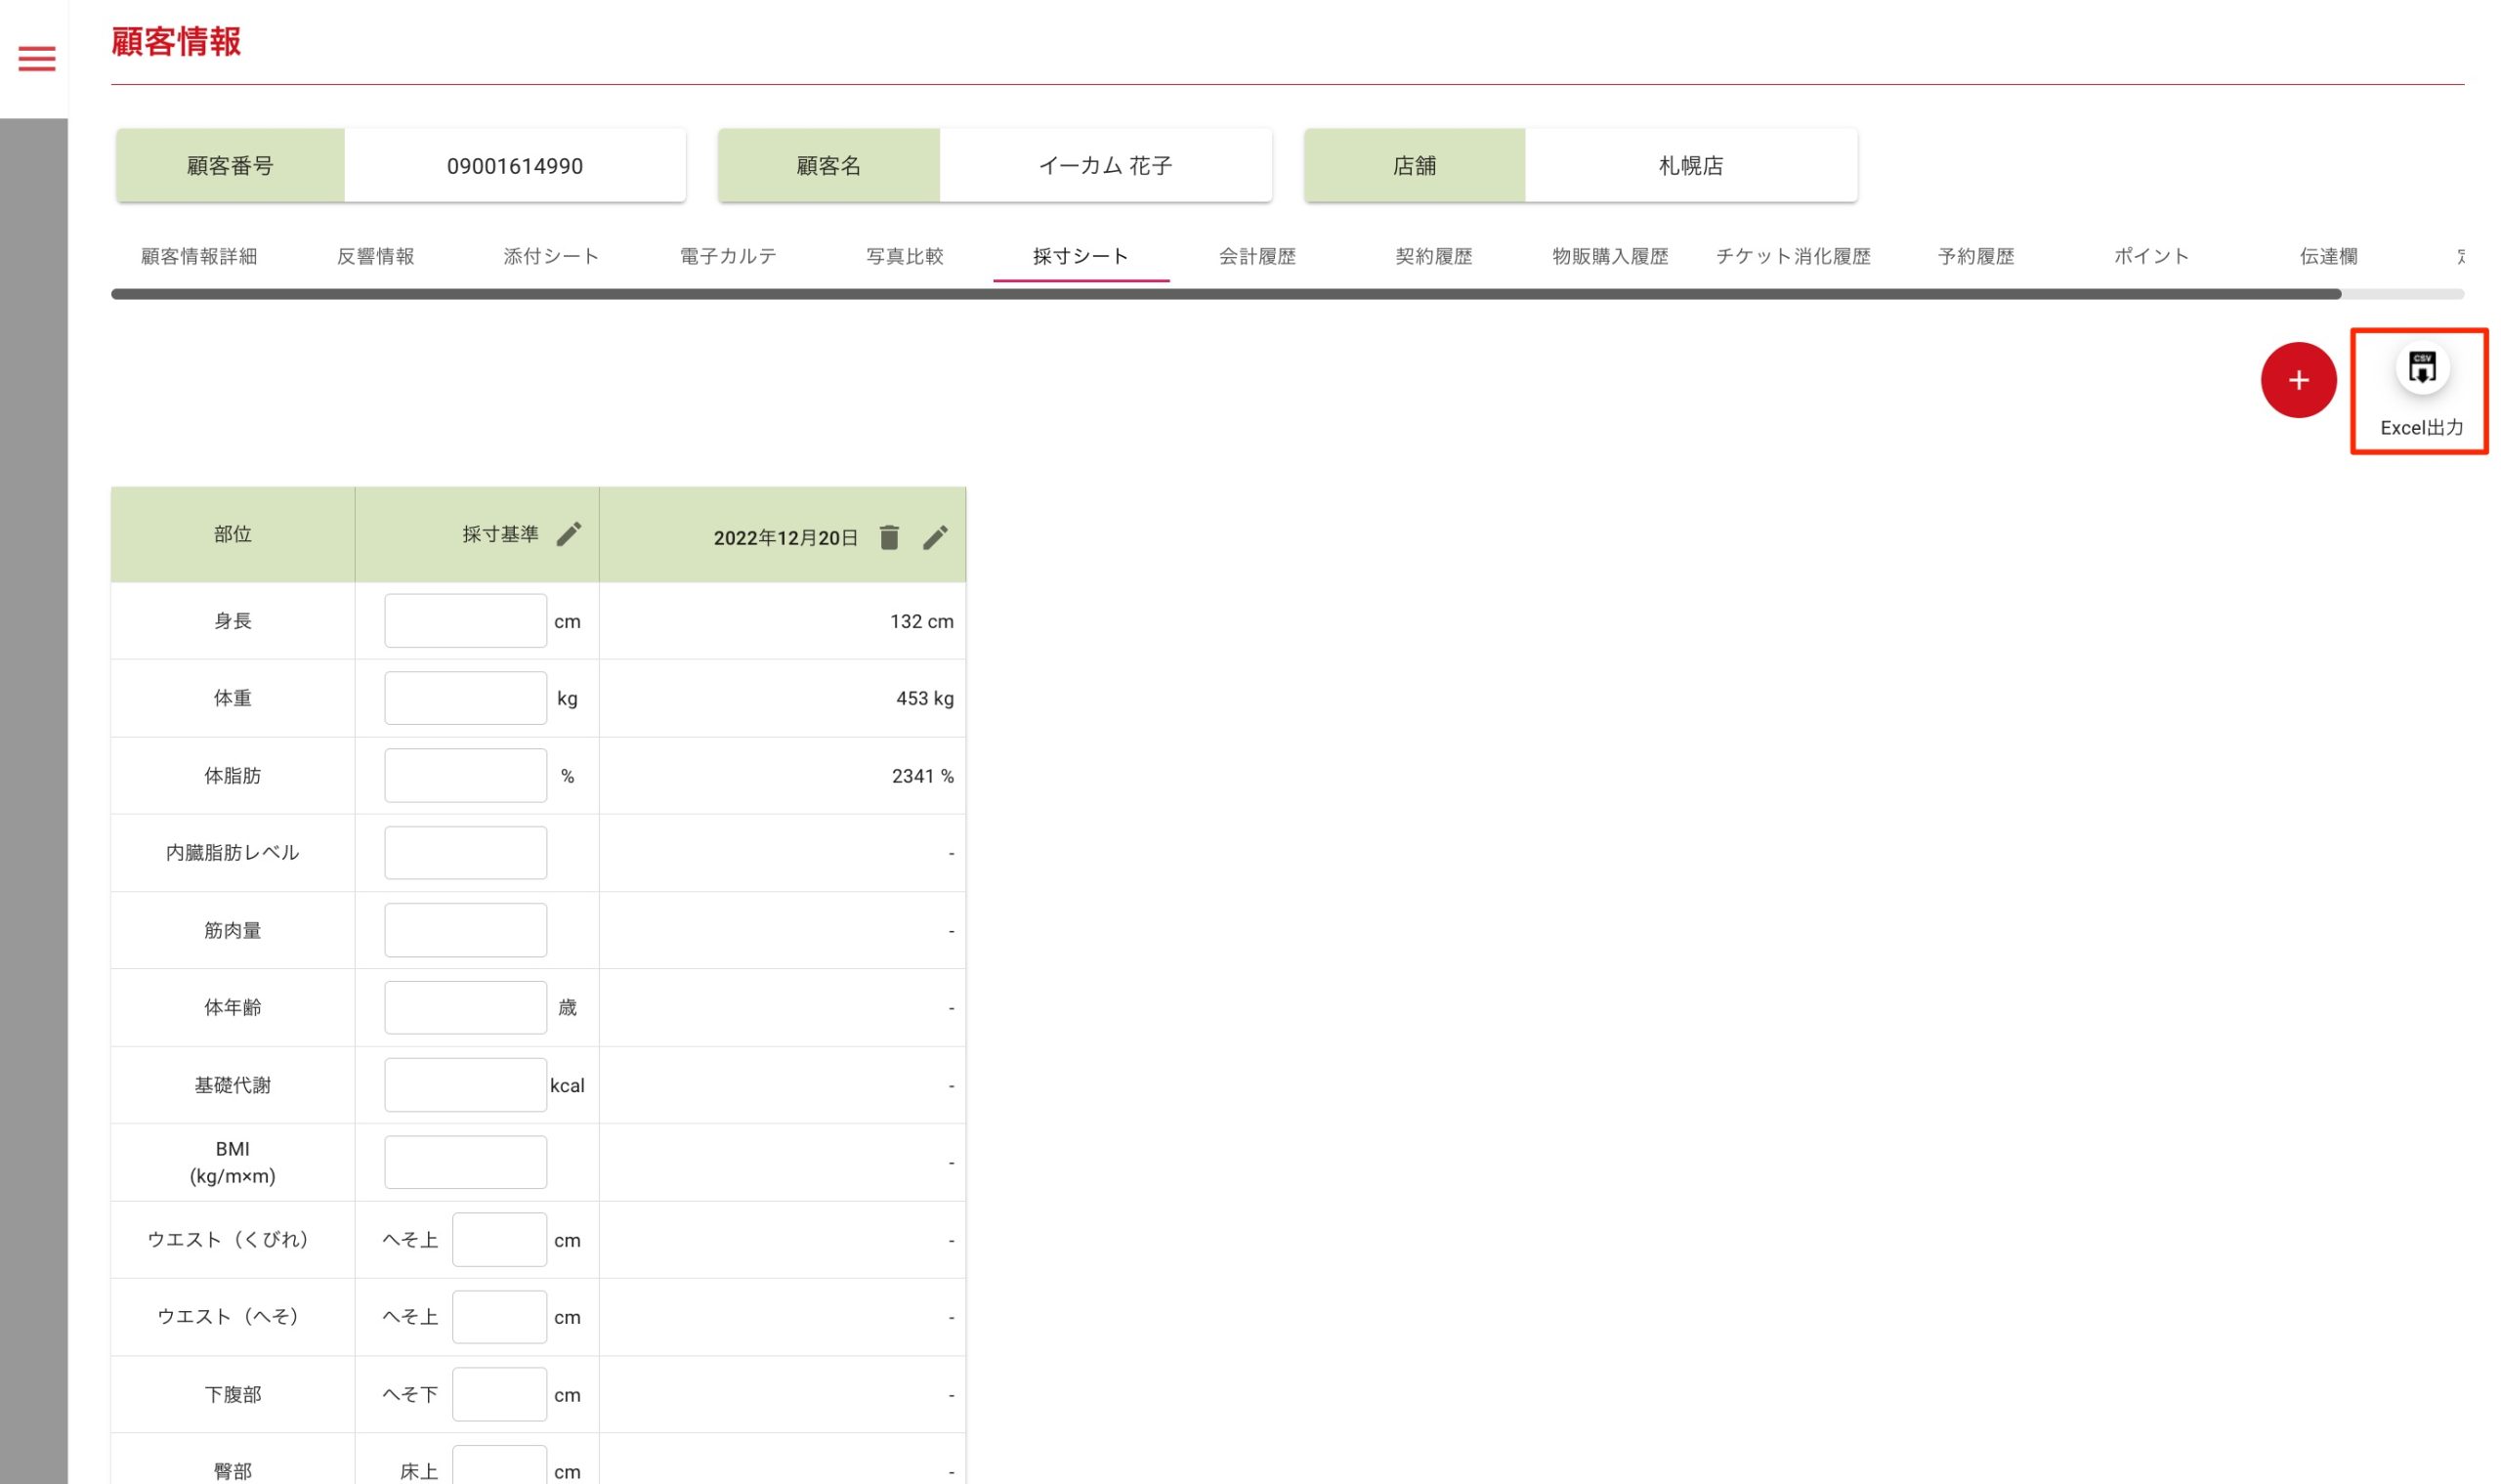Switch to the 顧客情報詳細 tab
The width and height of the screenshot is (2501, 1484).
coord(199,256)
